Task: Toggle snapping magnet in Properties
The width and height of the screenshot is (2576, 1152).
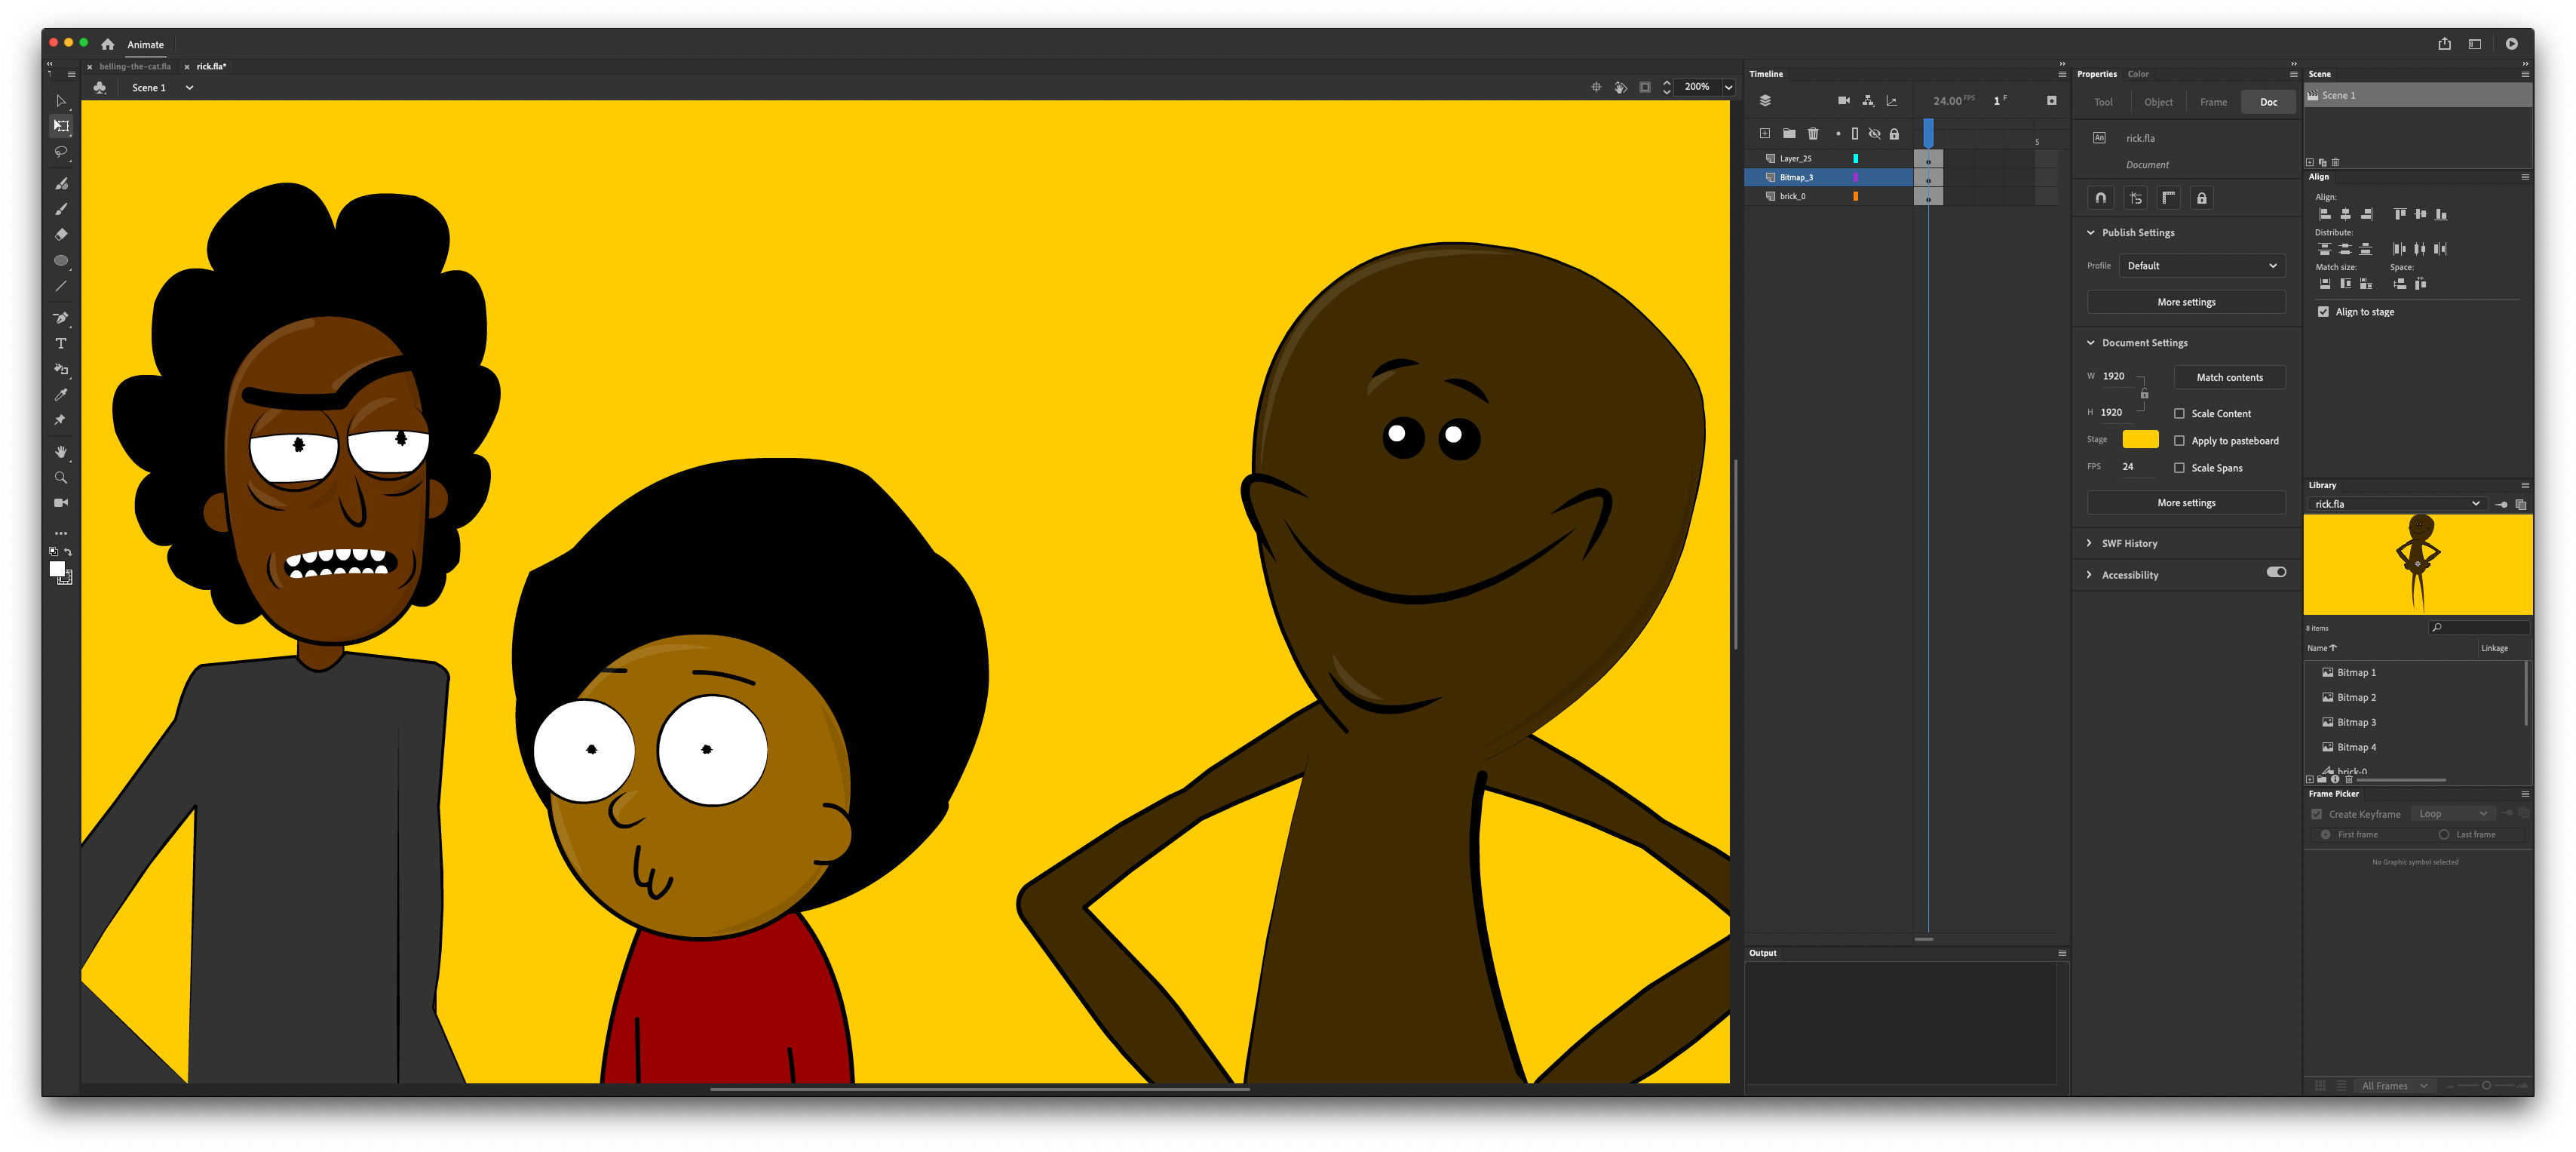Action: click(2100, 198)
